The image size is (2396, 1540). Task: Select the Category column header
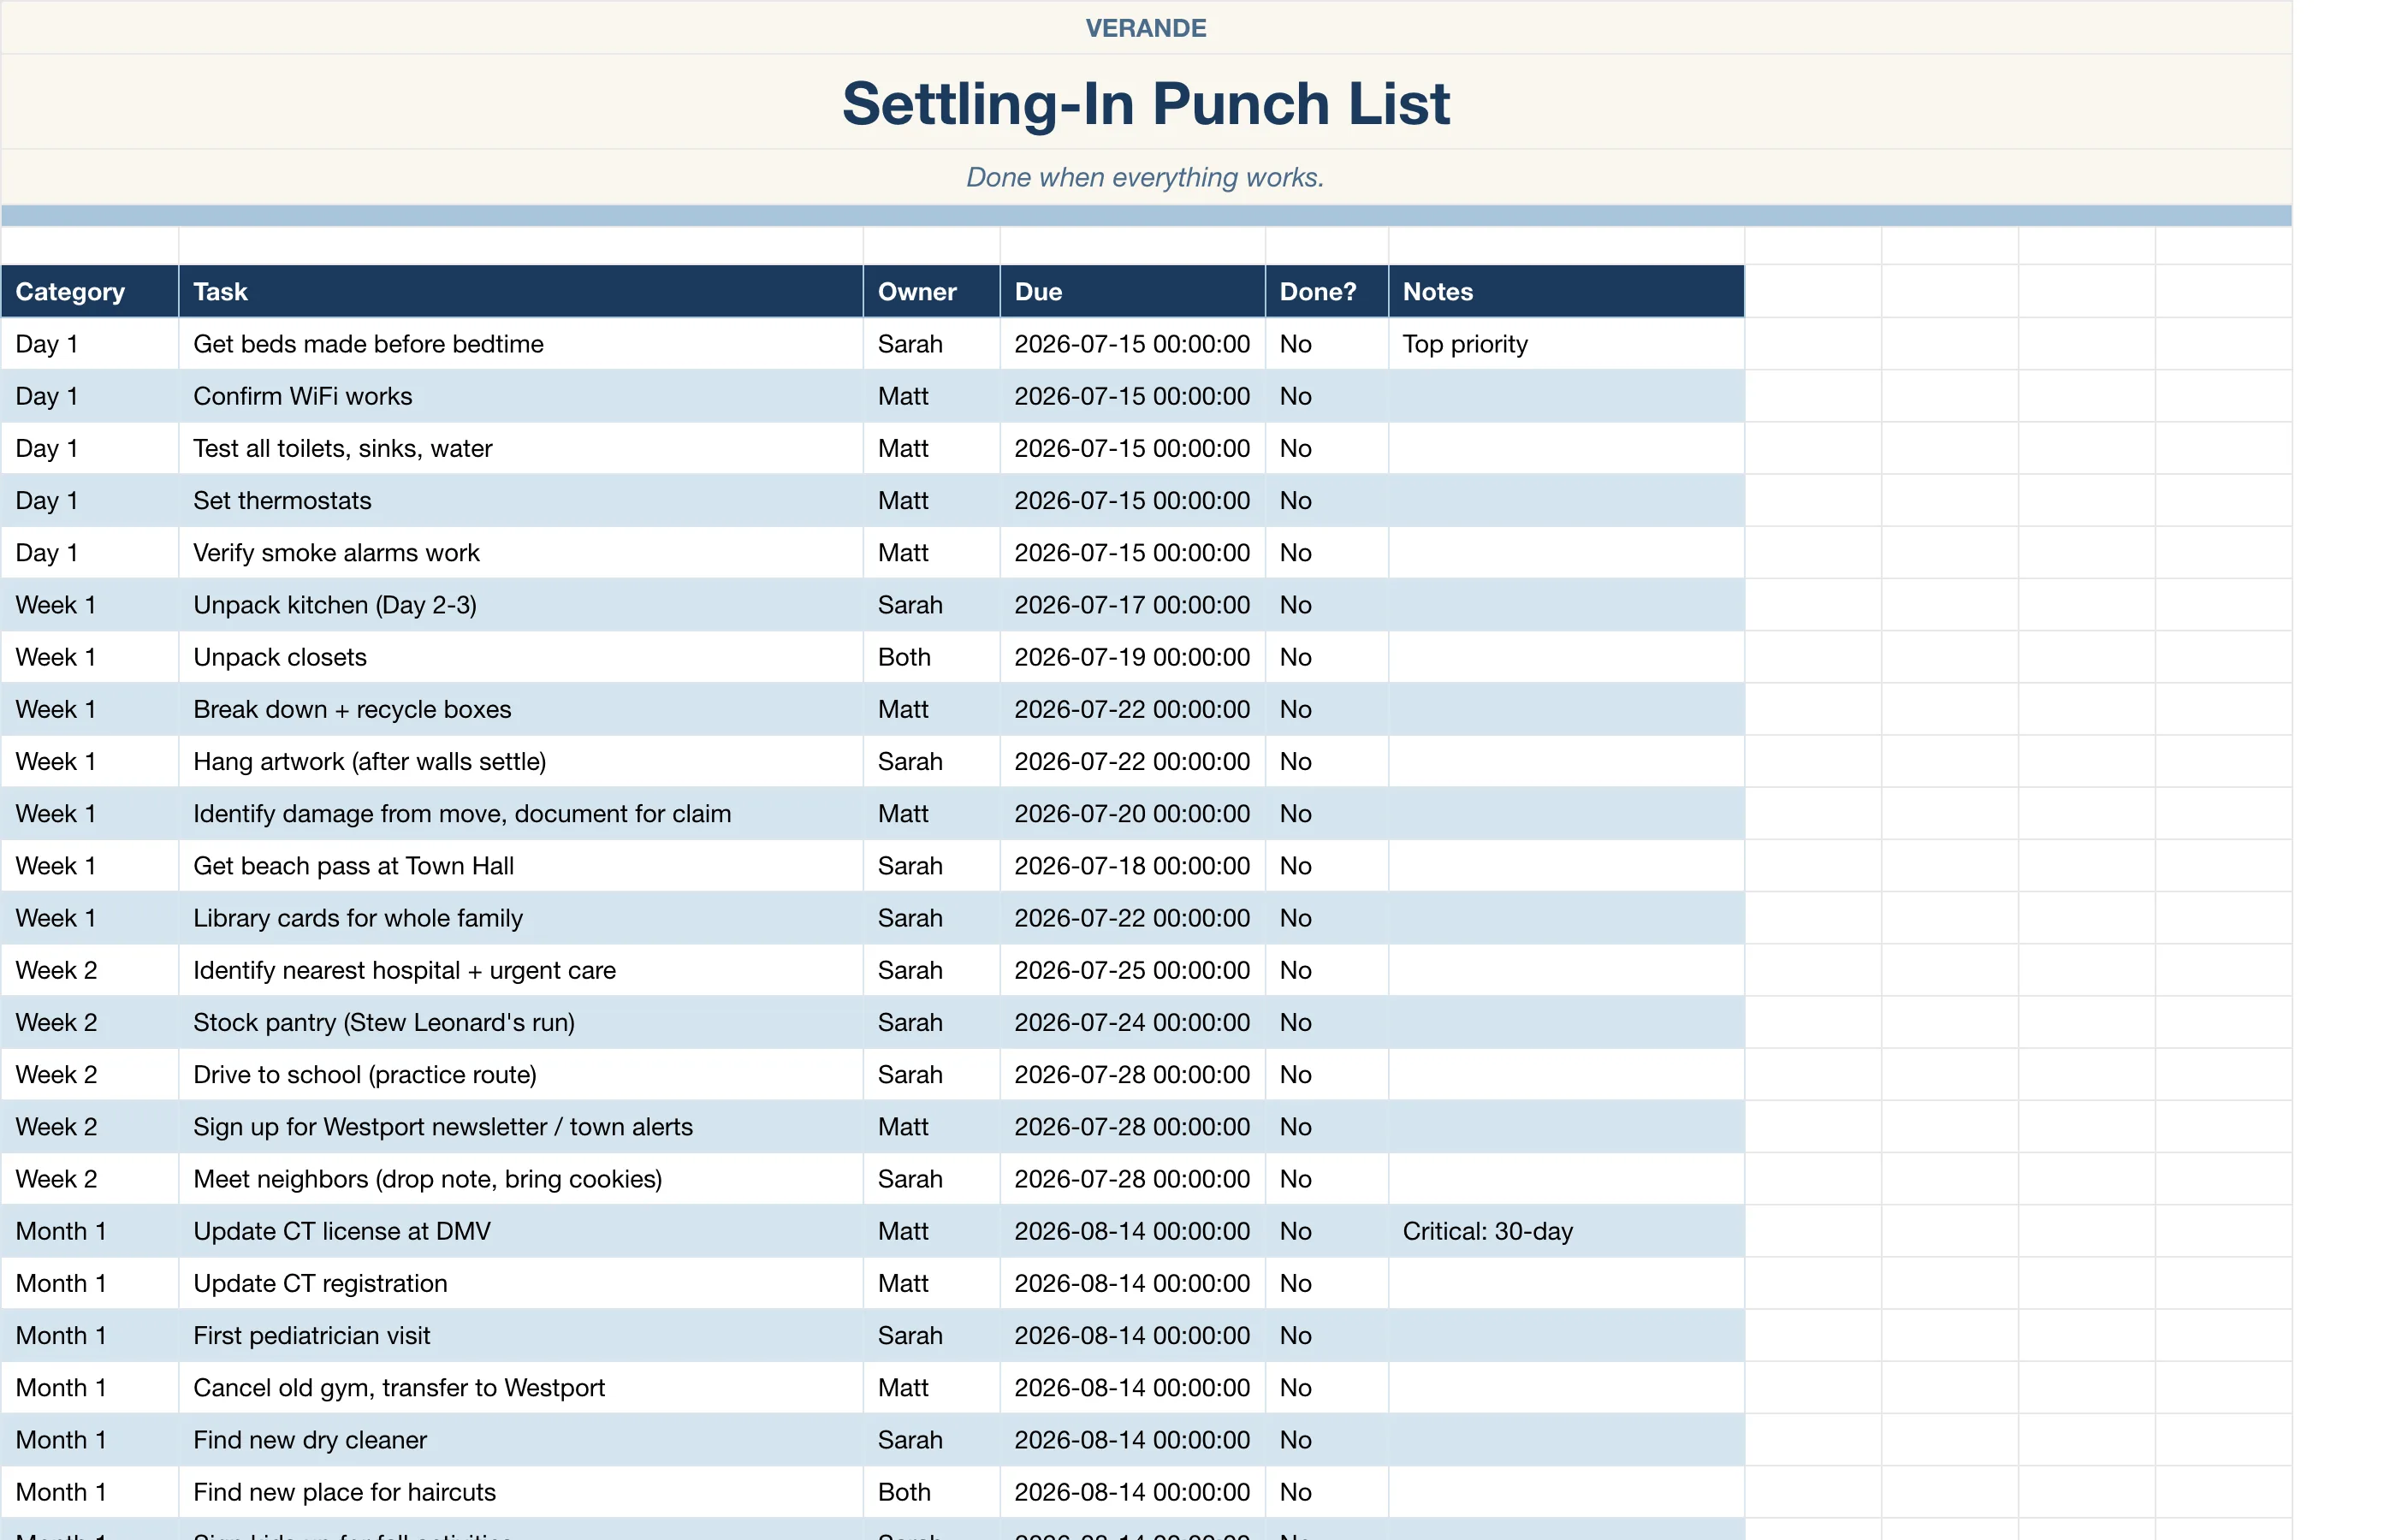pos(90,291)
